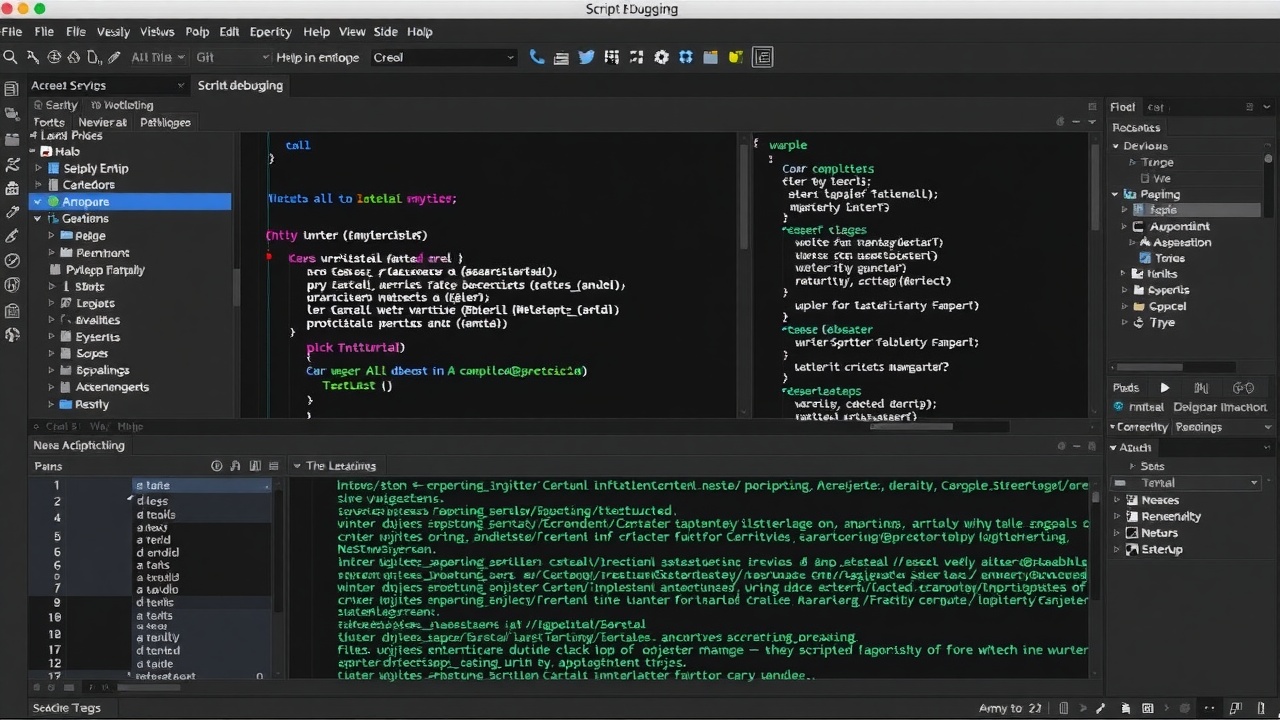The width and height of the screenshot is (1280, 720).
Task: Toggle the Neaces checkbox item
Action: 1132,500
